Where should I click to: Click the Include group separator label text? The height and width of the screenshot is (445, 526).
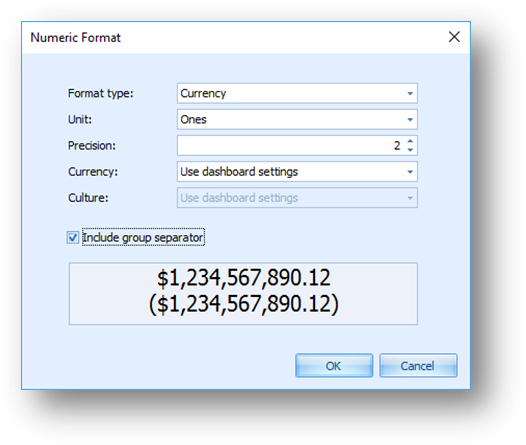click(x=143, y=237)
